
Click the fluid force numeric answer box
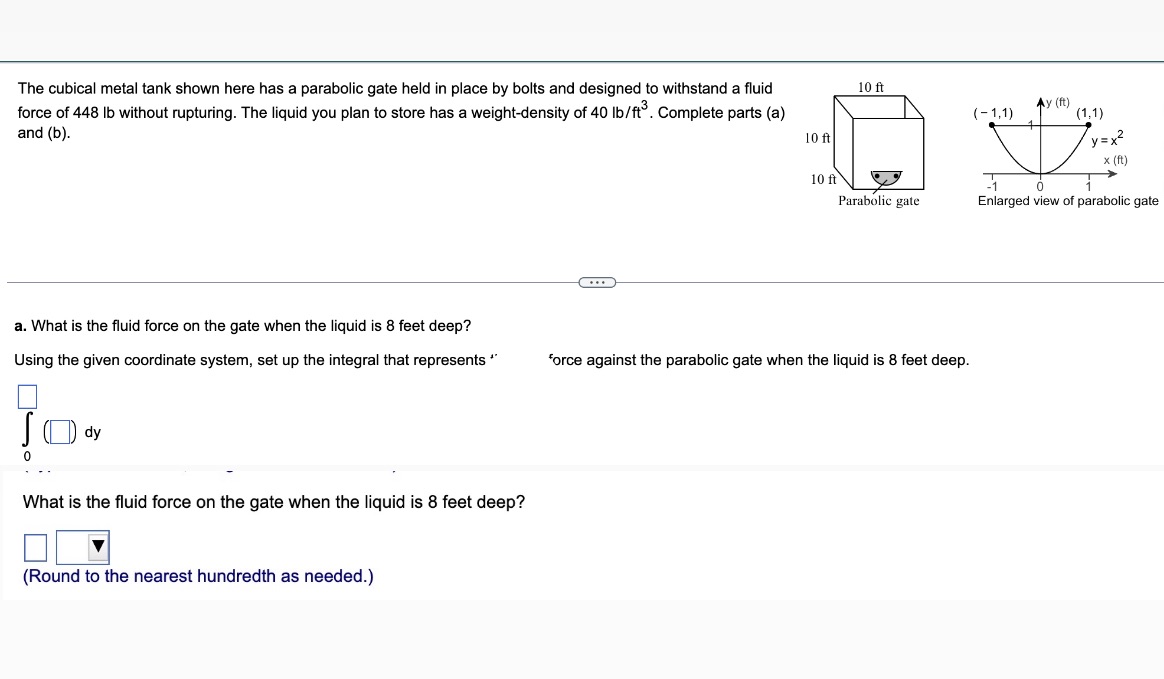[36, 546]
